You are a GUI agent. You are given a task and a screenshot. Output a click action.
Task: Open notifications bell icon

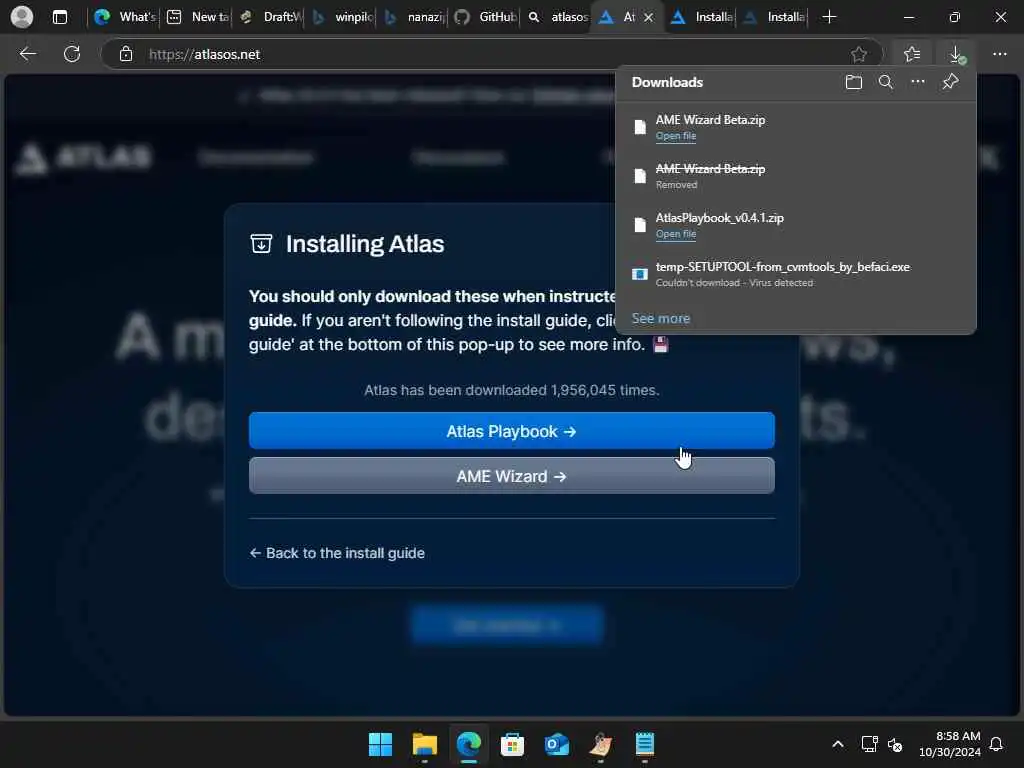point(997,744)
